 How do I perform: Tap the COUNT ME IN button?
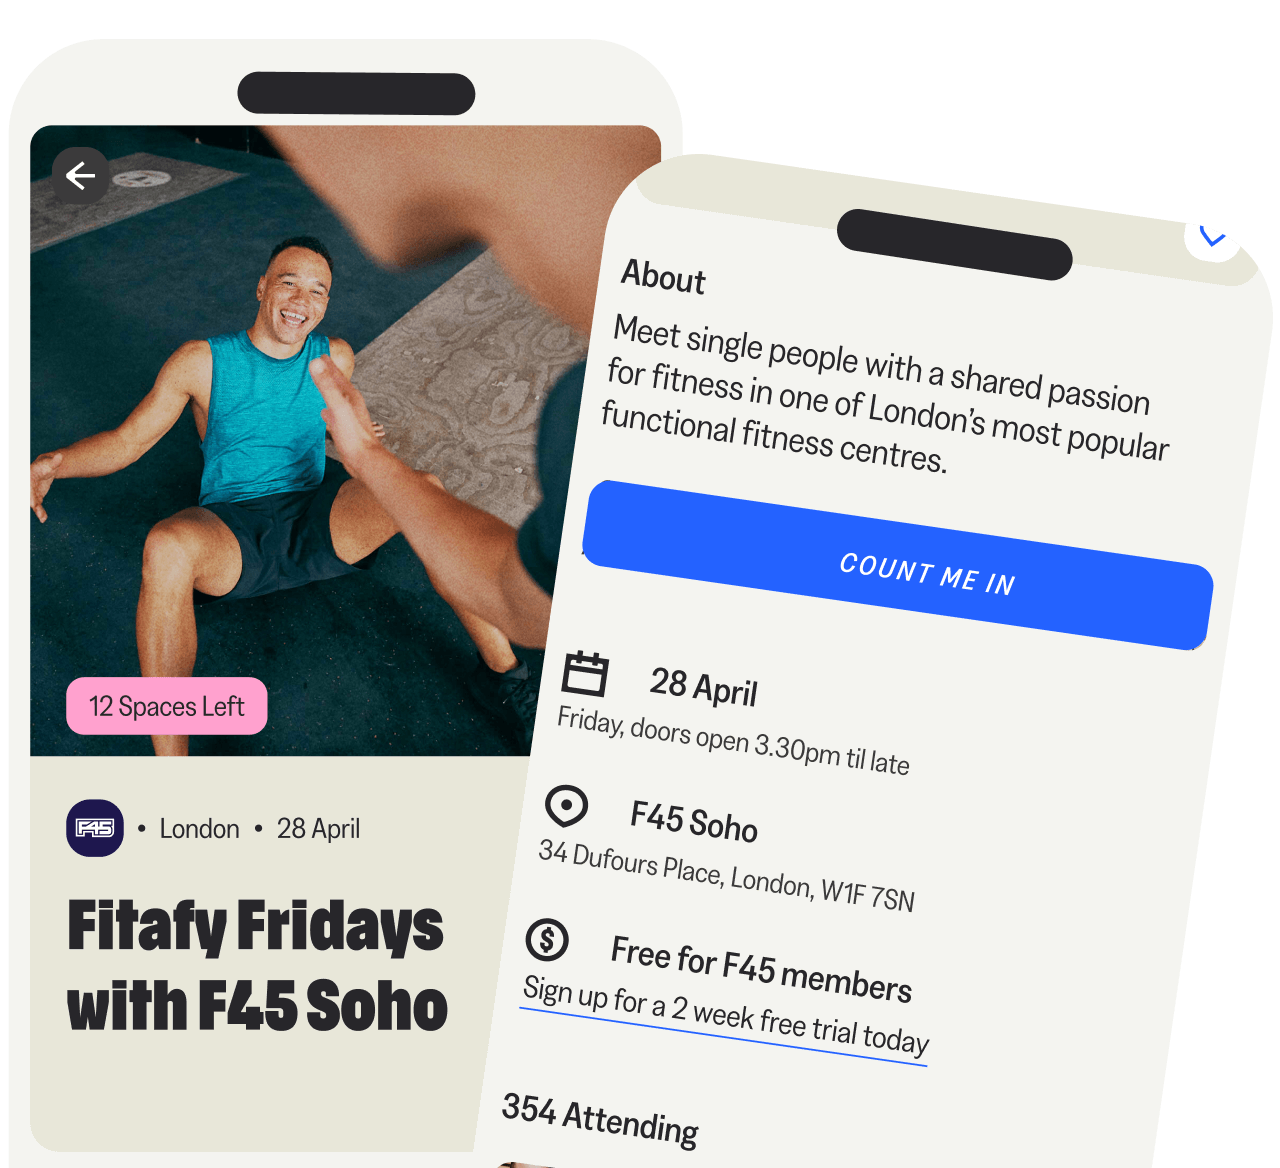(897, 566)
